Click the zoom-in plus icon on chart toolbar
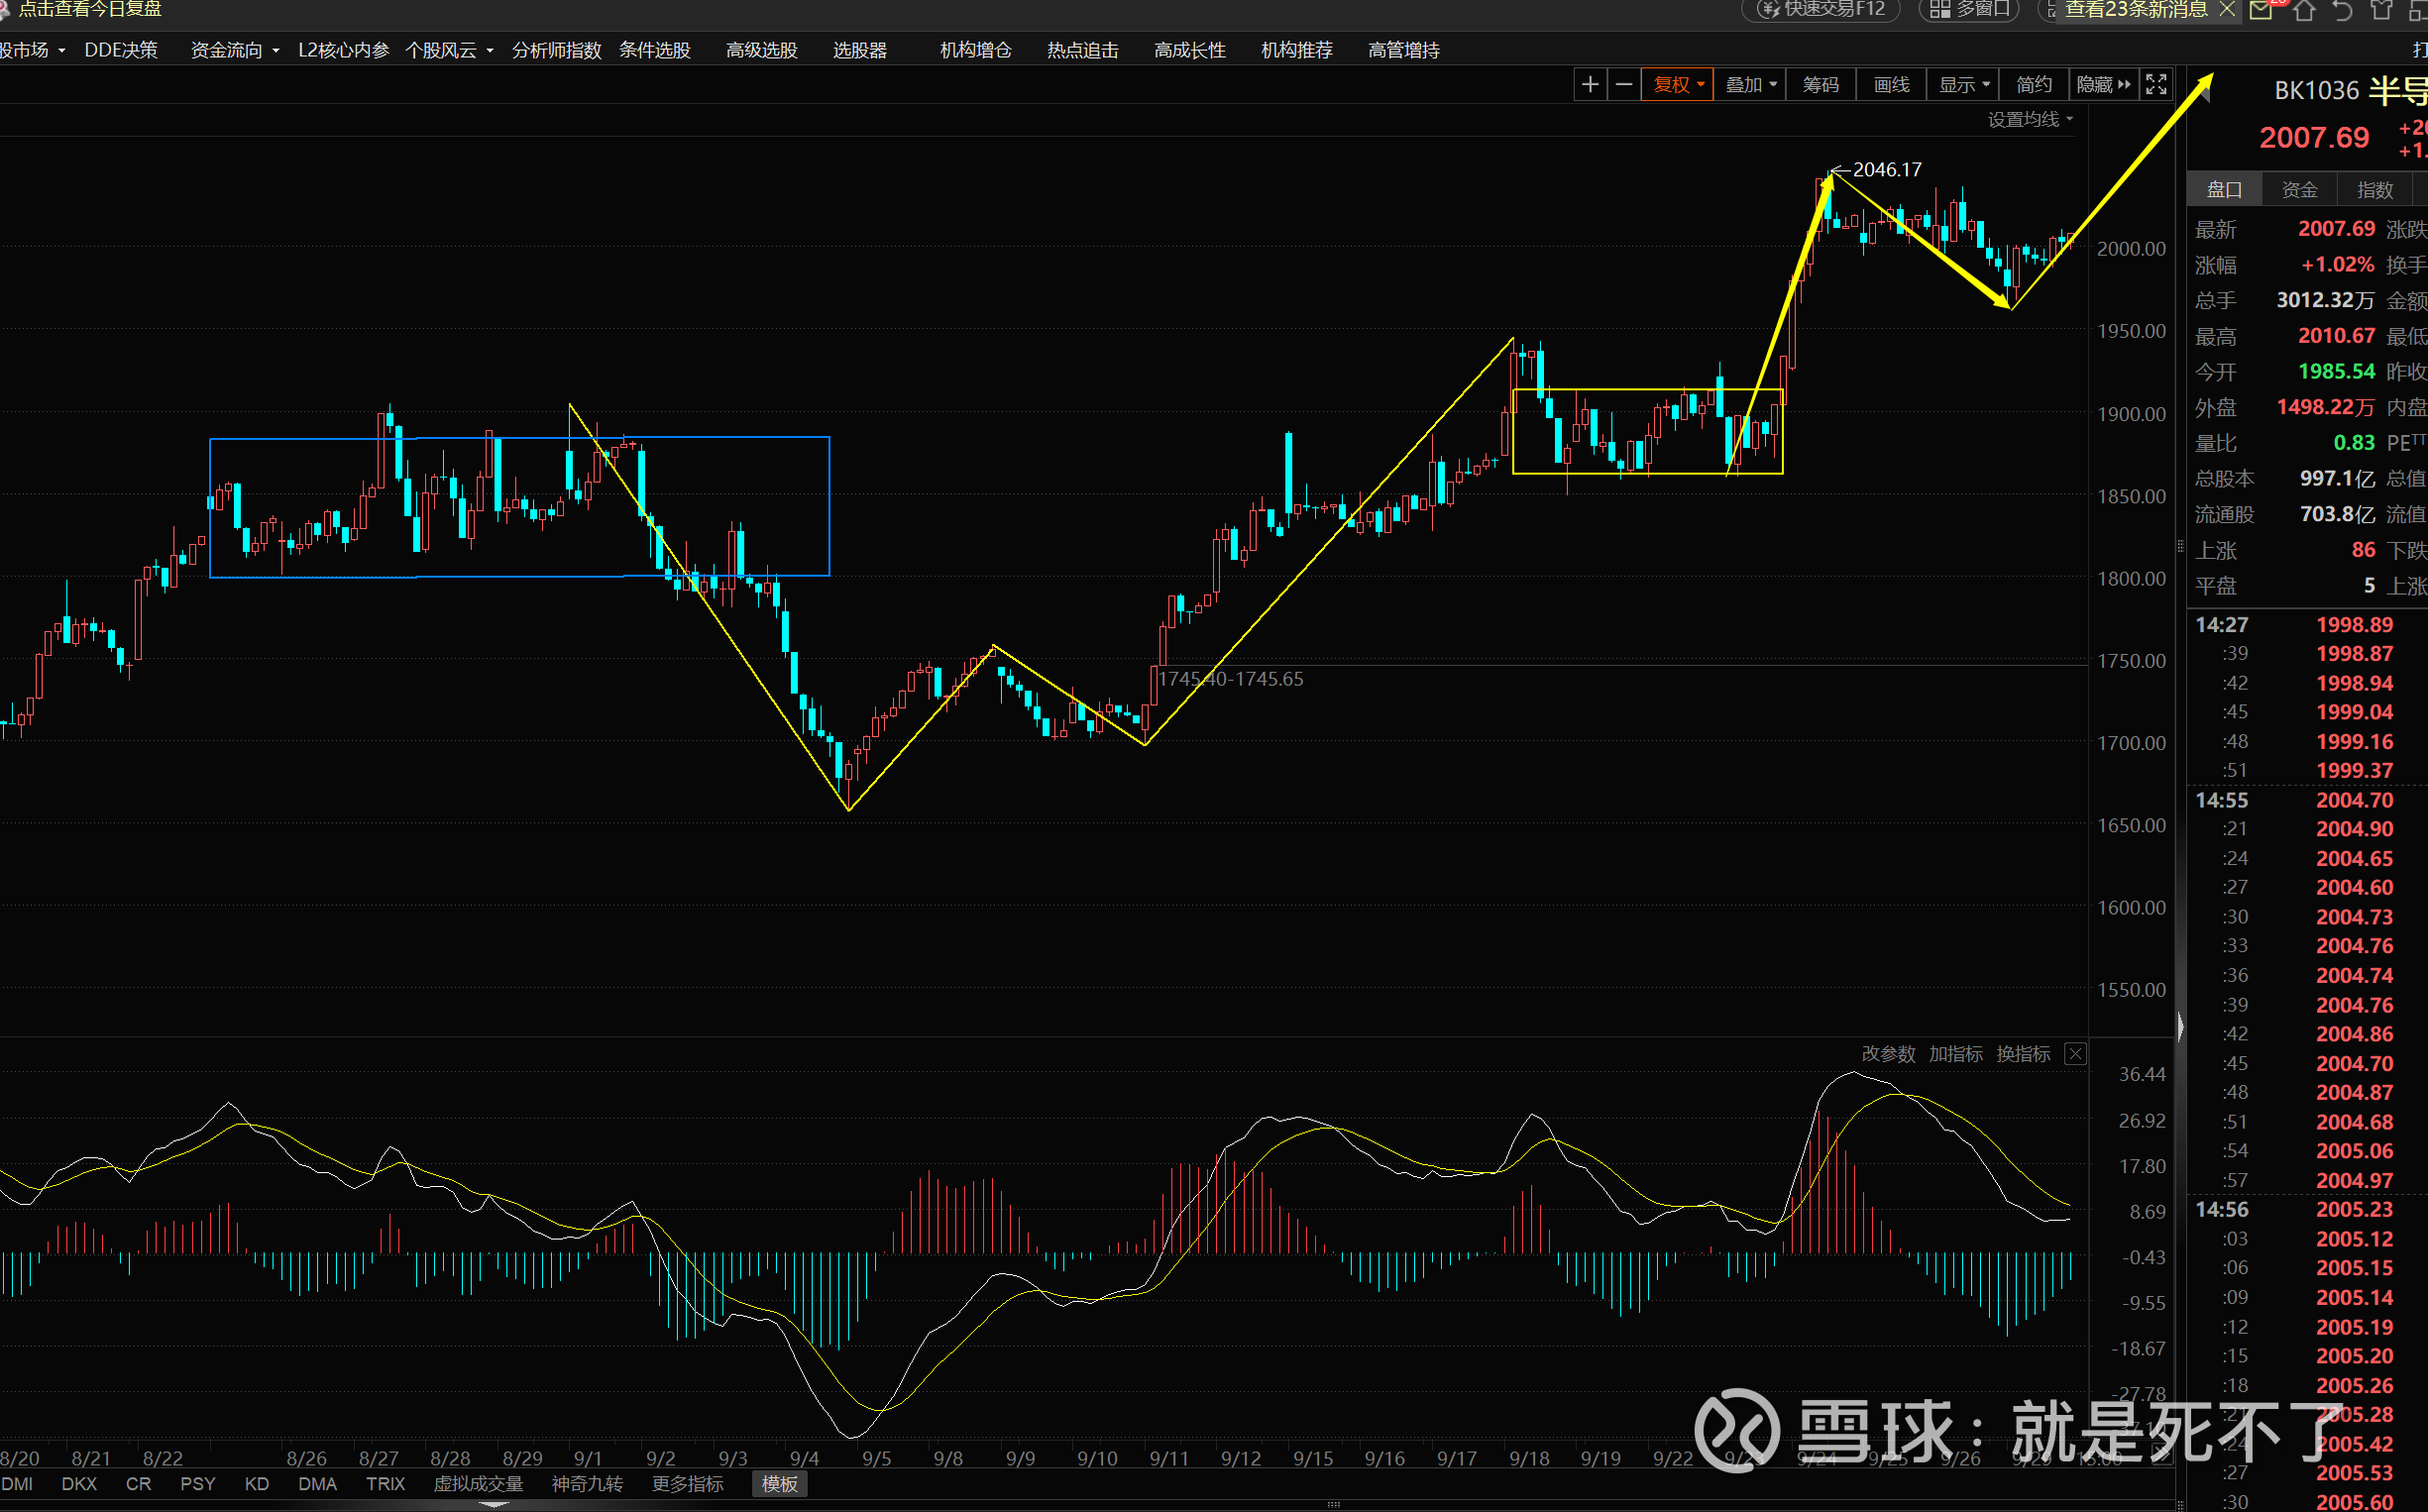 [1589, 85]
